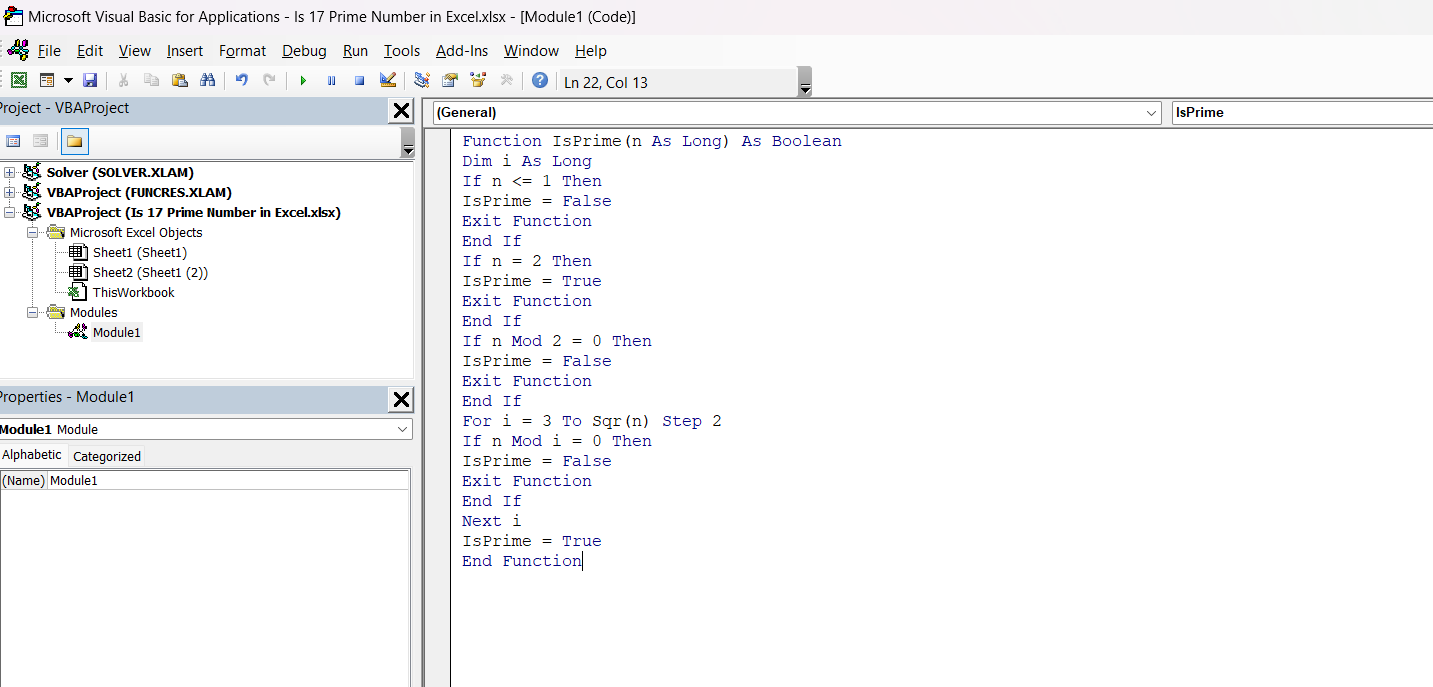1433x687 pixels.
Task: Click the Redo arrow icon
Action: (269, 81)
